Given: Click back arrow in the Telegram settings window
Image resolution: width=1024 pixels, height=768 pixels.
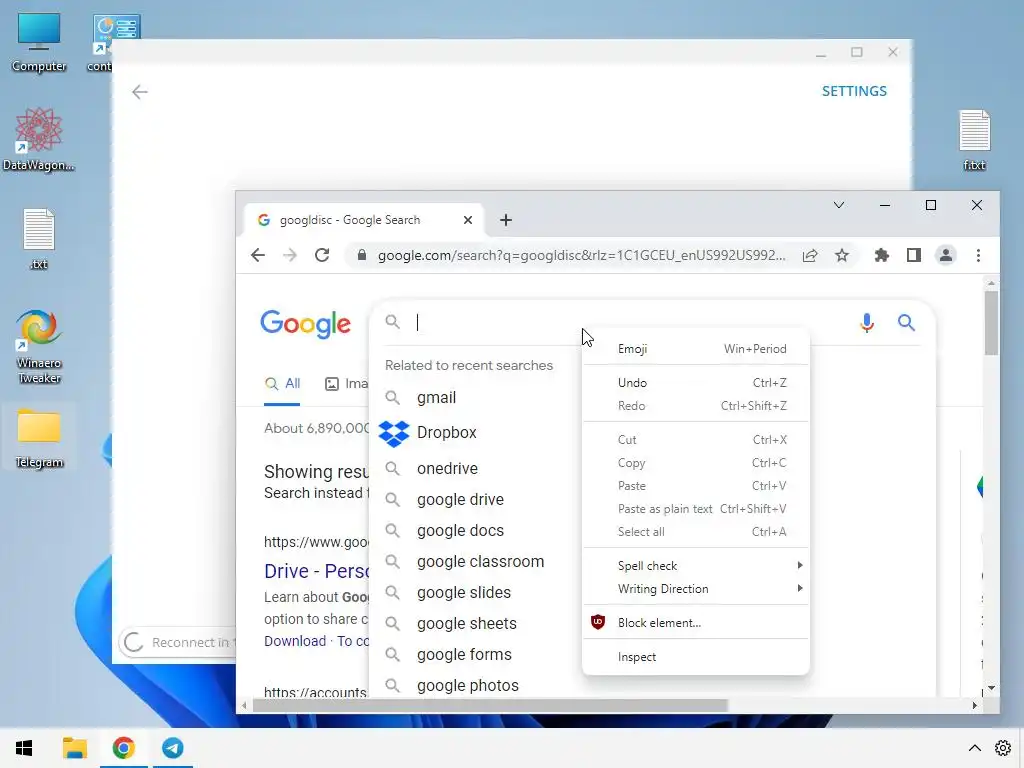Looking at the screenshot, I should (140, 92).
